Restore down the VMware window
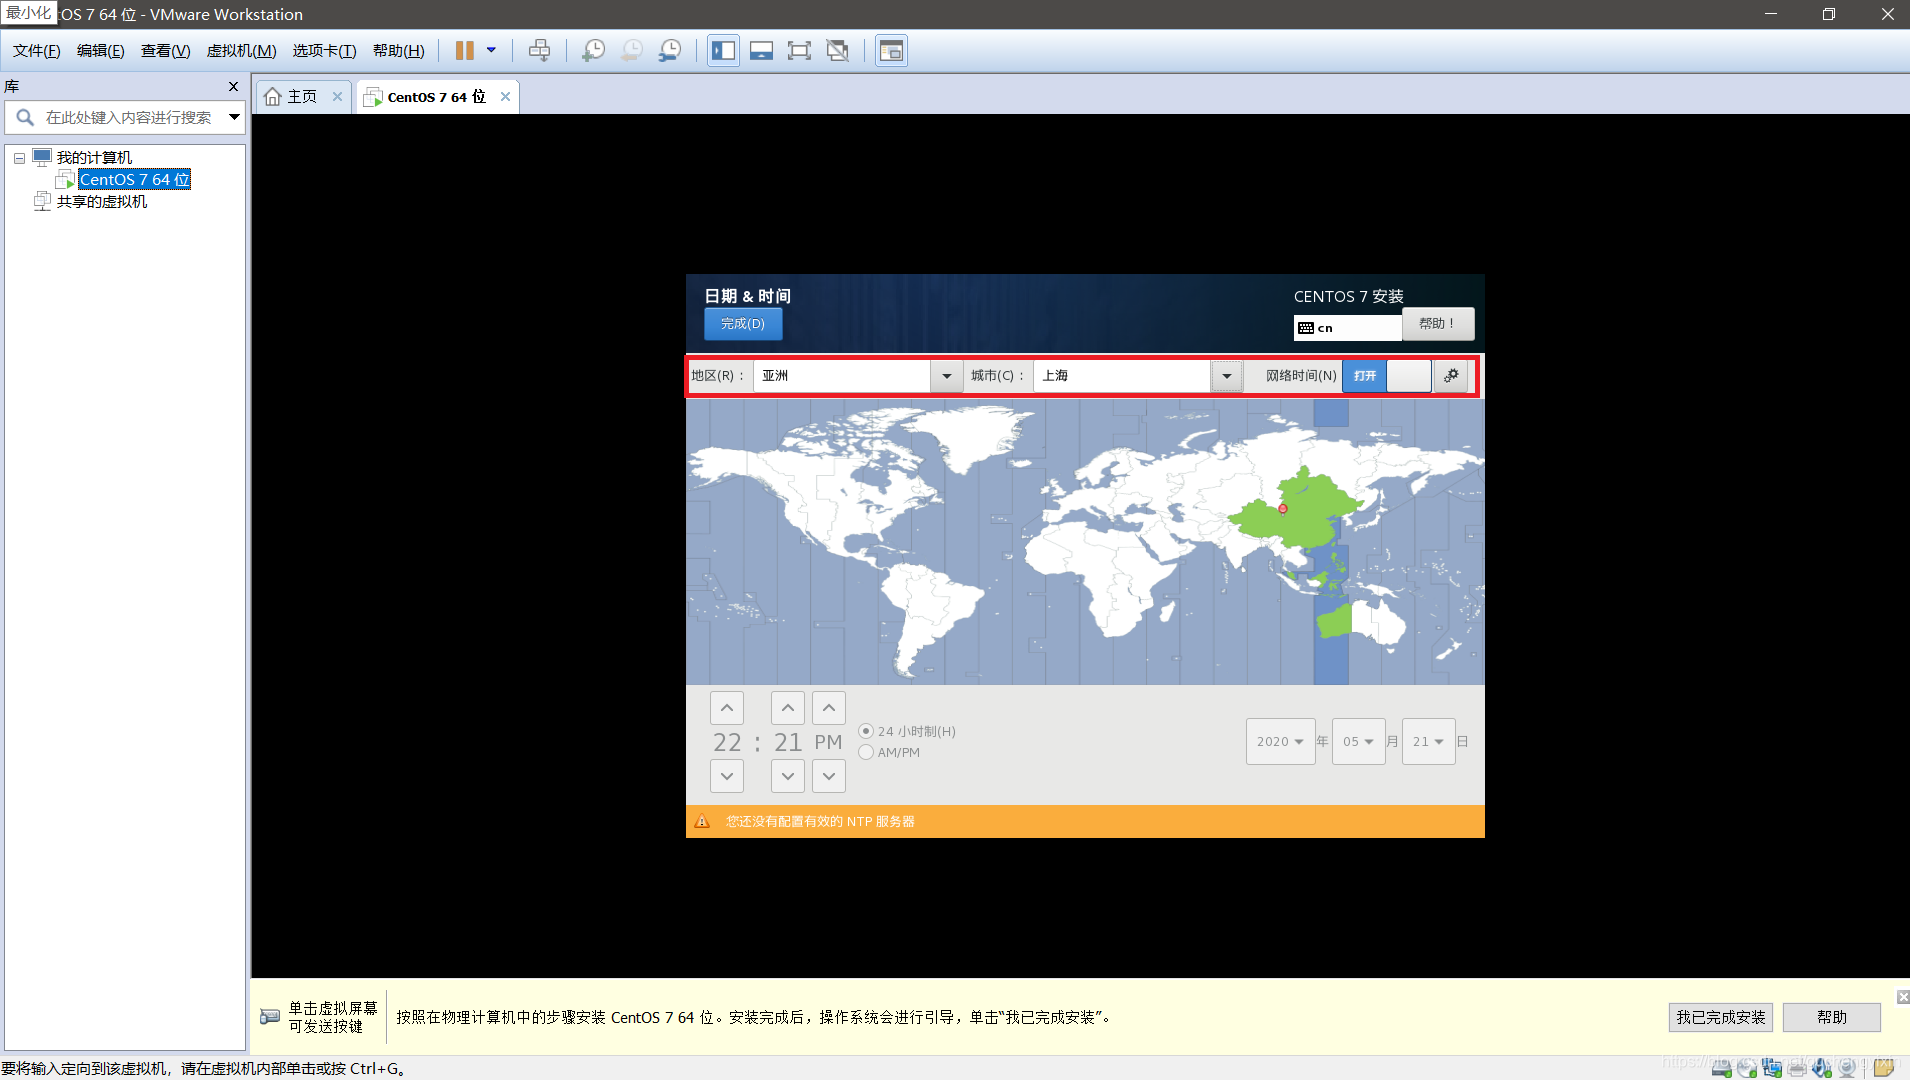Viewport: 1910px width, 1080px height. (x=1829, y=14)
